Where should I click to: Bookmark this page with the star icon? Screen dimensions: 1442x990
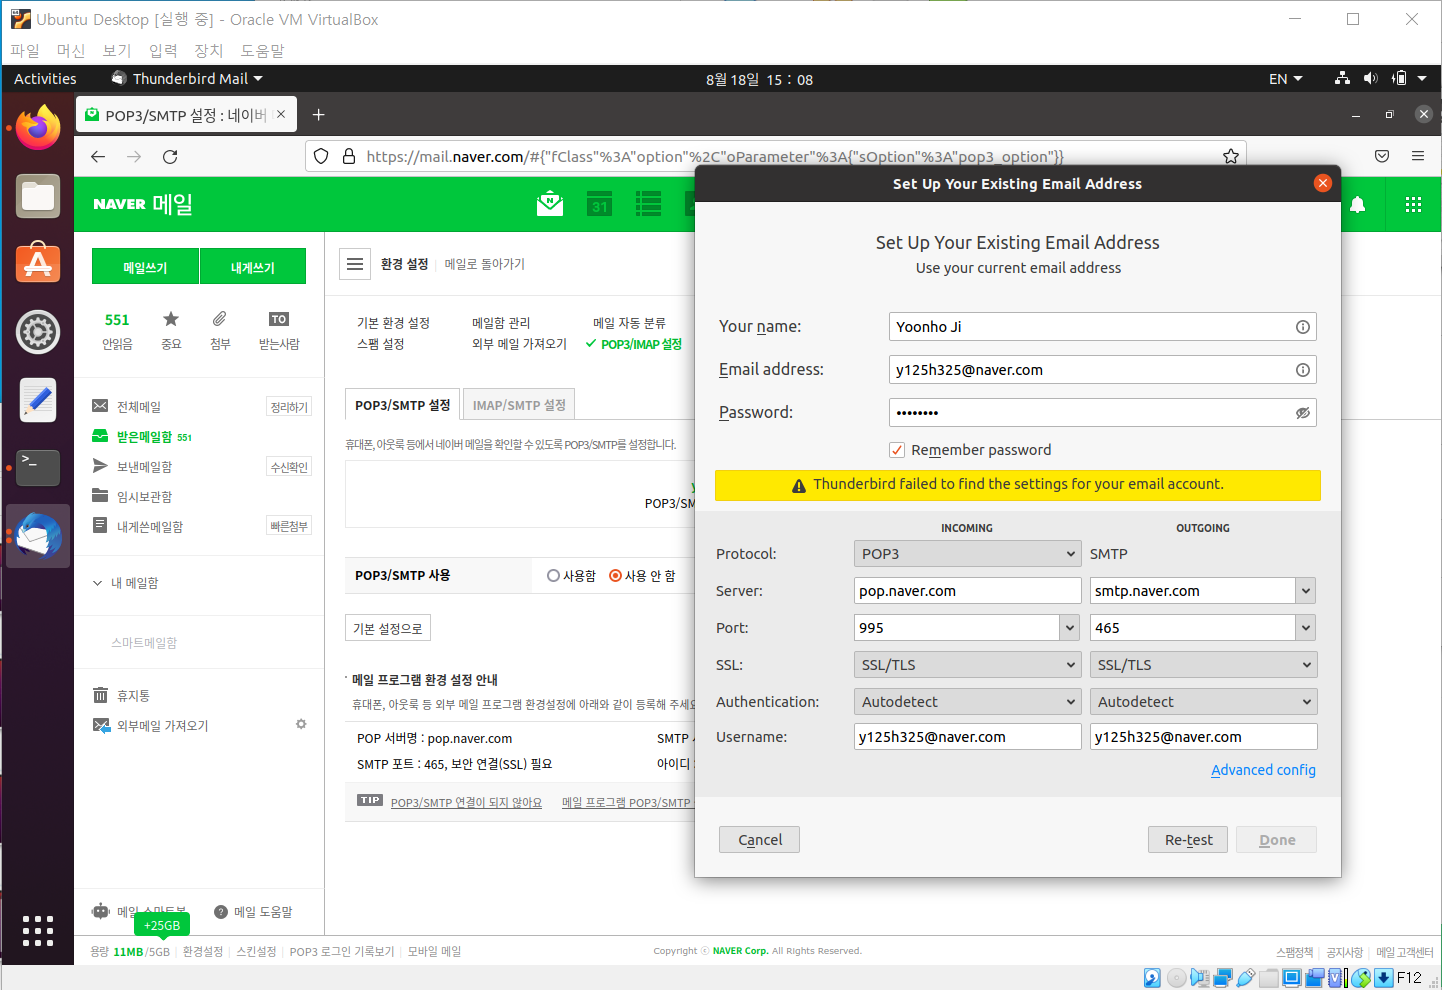tap(1231, 156)
